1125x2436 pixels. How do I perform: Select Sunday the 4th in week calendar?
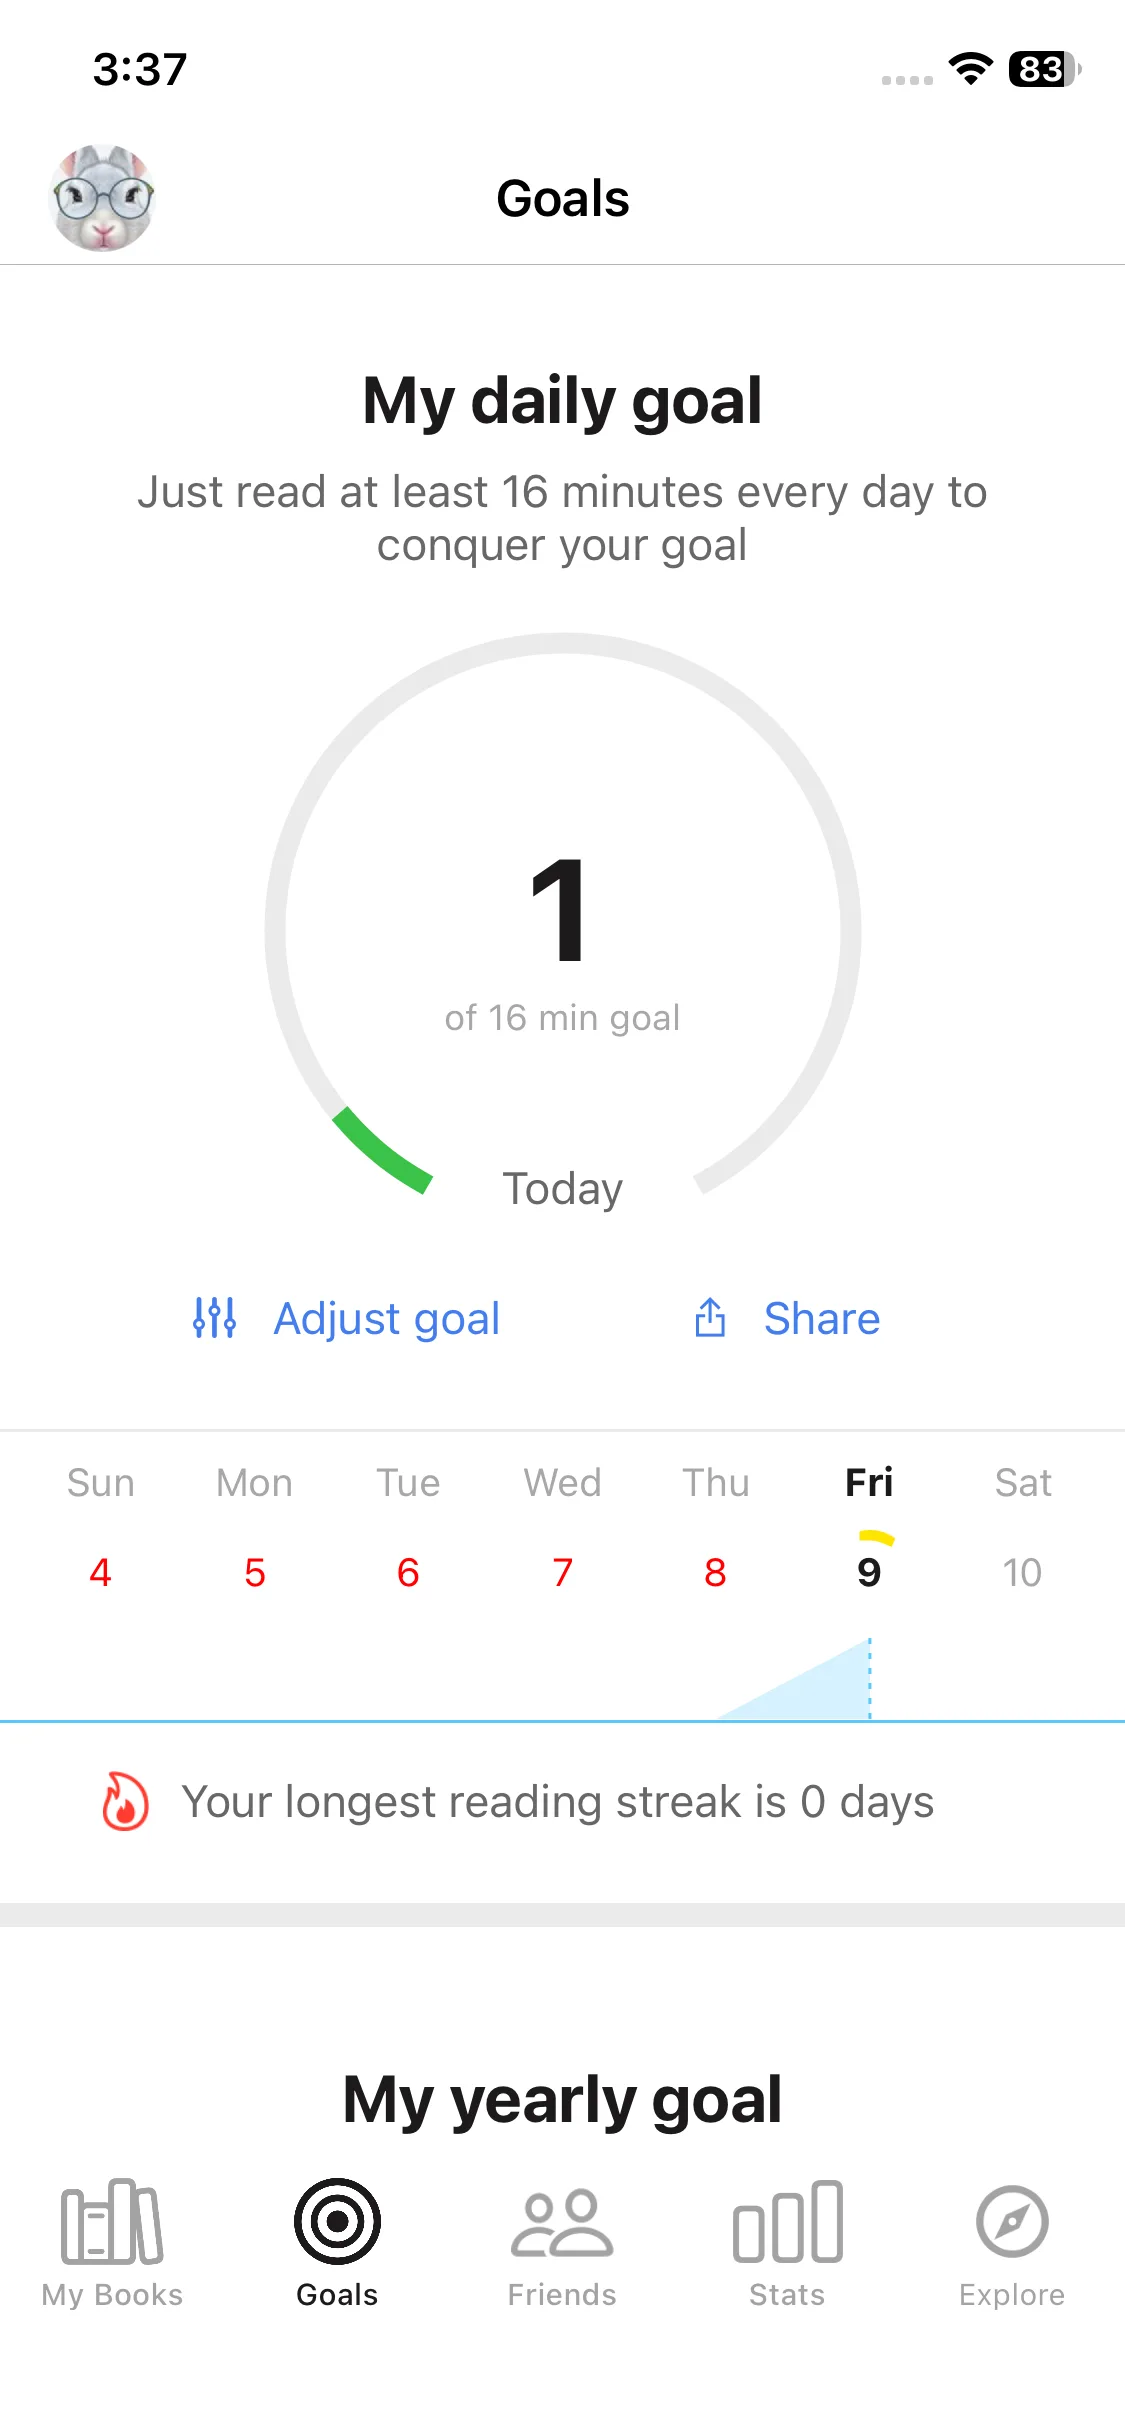click(x=100, y=1572)
